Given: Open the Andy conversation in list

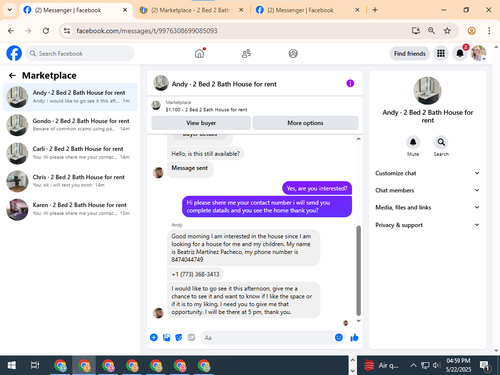Looking at the screenshot, I should point(70,97).
